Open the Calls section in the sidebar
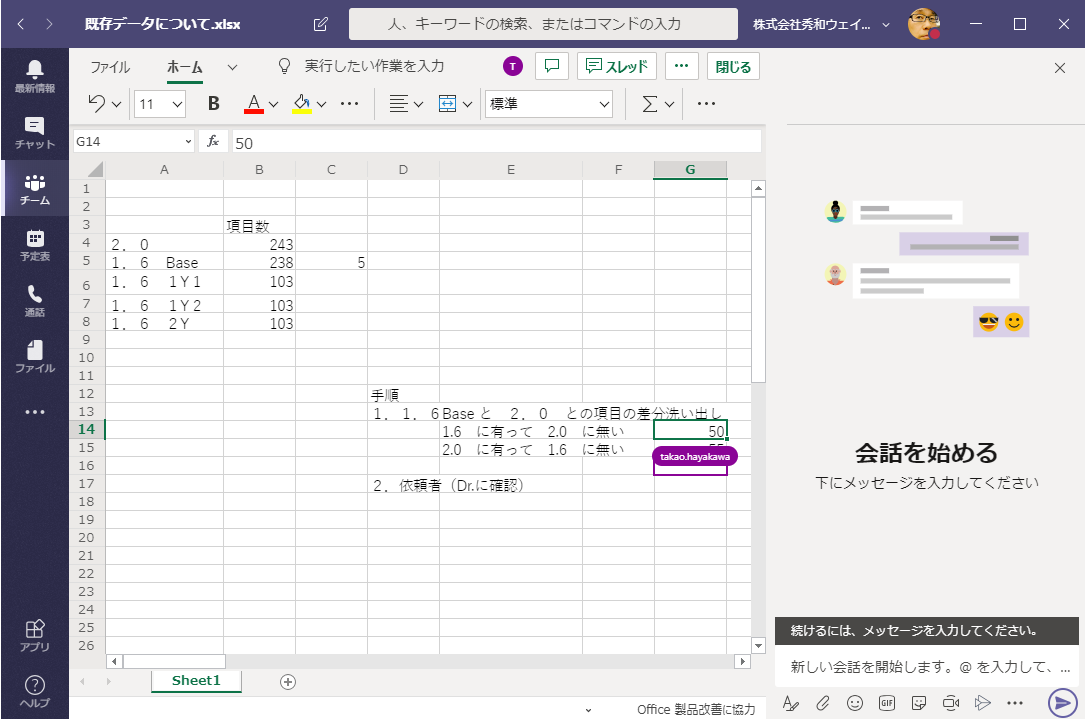The height and width of the screenshot is (719, 1085). (x=34, y=298)
